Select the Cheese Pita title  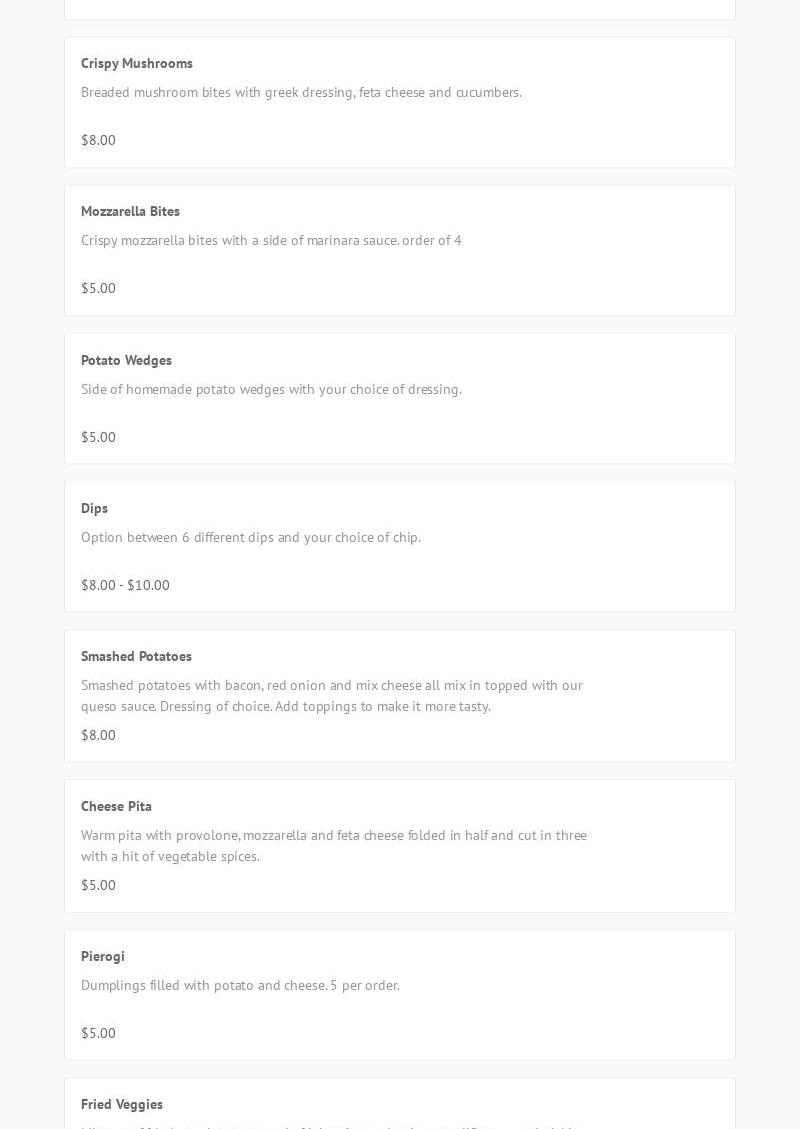116,806
